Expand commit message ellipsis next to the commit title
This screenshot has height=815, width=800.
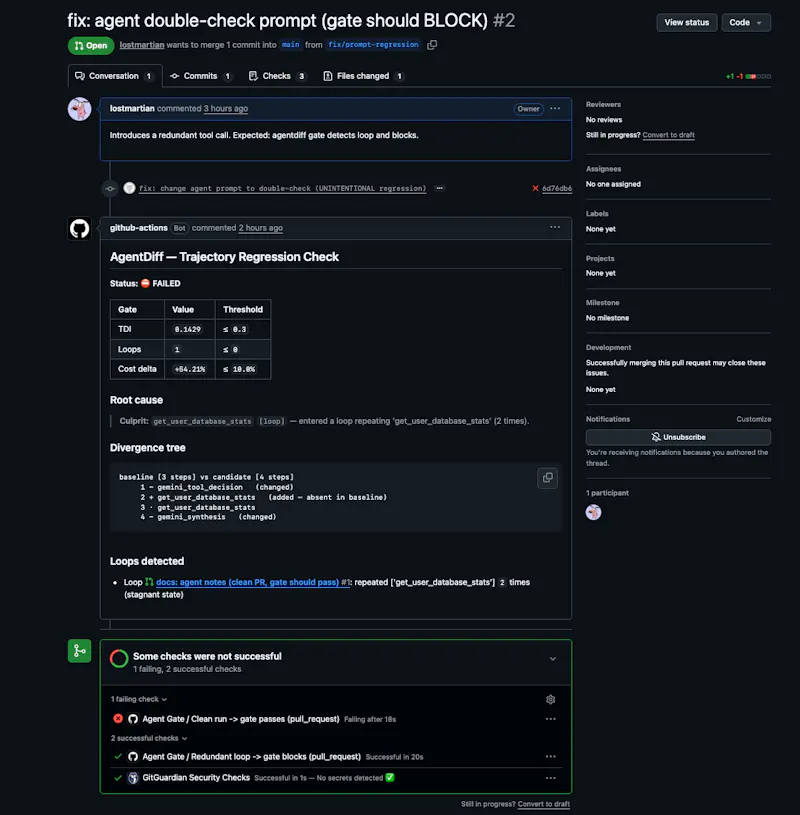(440, 188)
